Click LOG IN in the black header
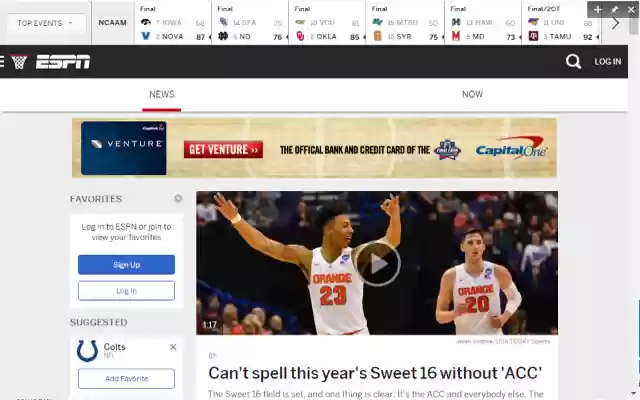This screenshot has height=400, width=640. (x=607, y=62)
